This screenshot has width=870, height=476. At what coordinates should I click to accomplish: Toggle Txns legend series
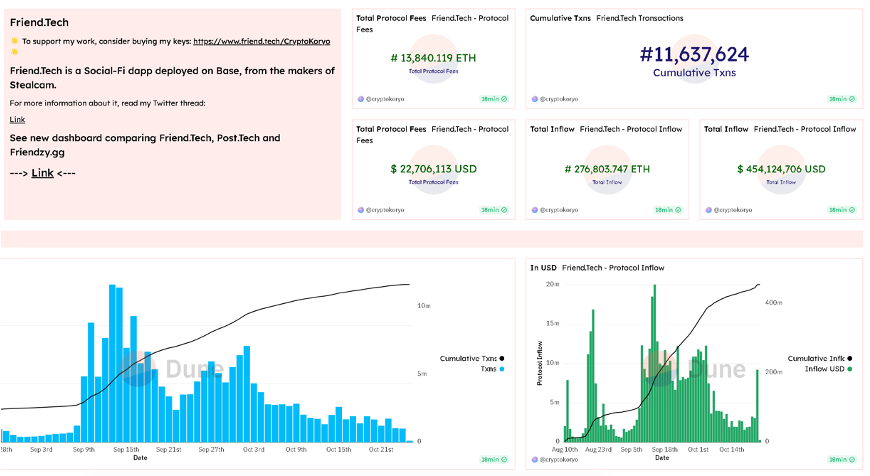[492, 369]
